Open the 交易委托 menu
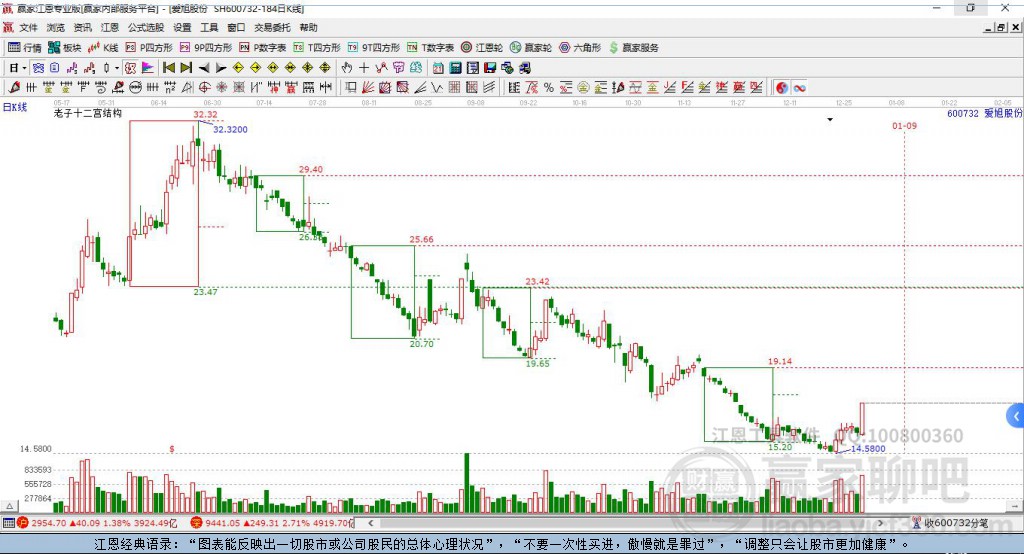Image resolution: width=1024 pixels, height=554 pixels. (x=272, y=27)
